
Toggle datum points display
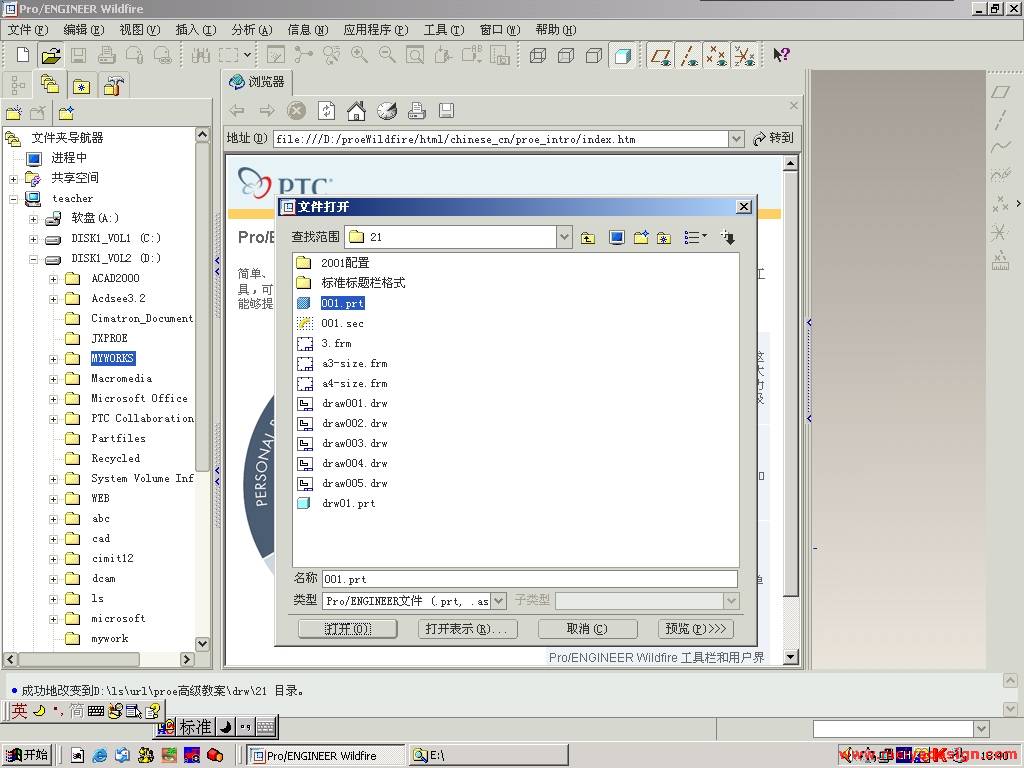[716, 56]
